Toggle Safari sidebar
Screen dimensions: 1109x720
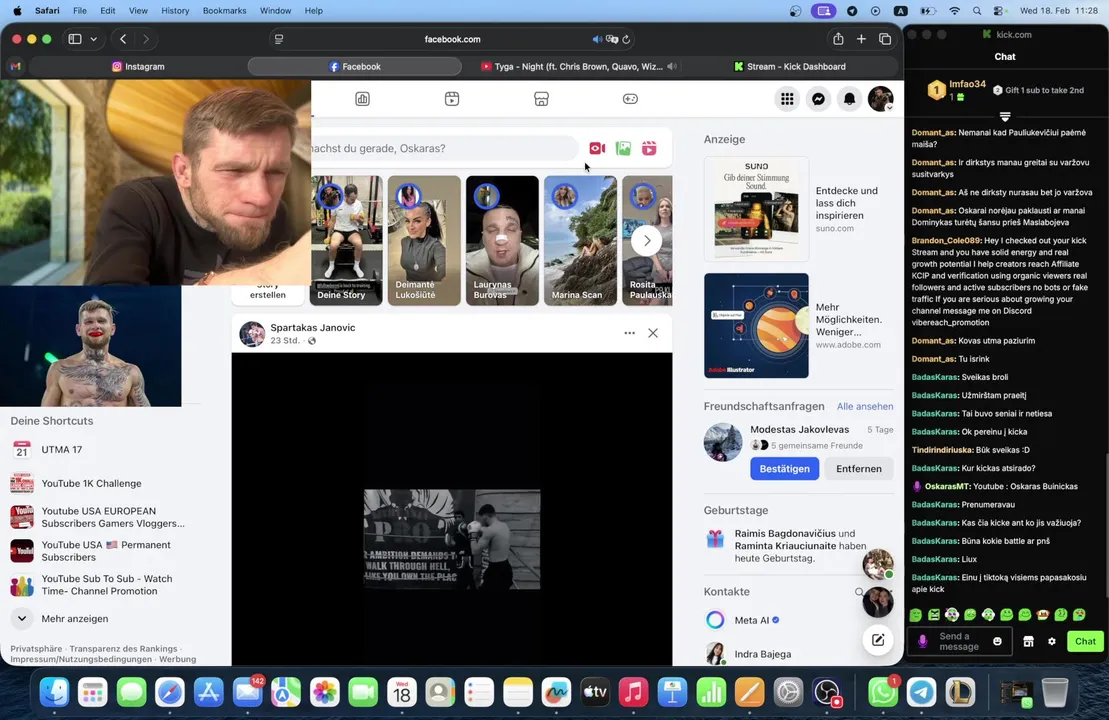(75, 40)
